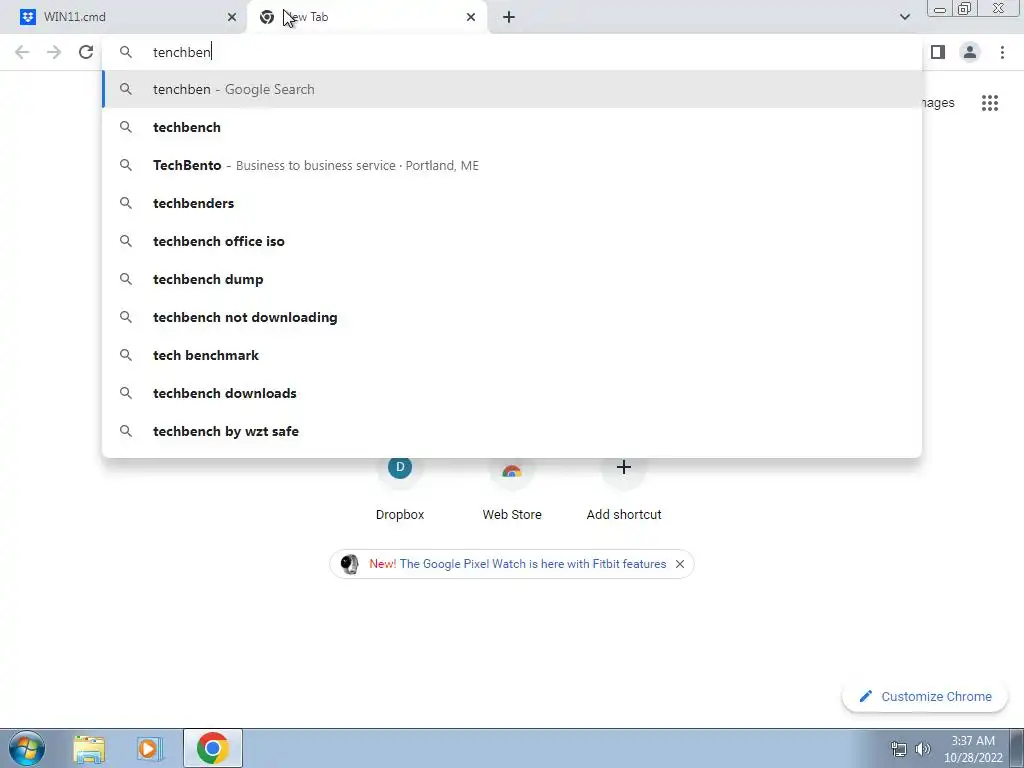The width and height of the screenshot is (1024, 768).
Task: Go back with the back arrow
Action: click(22, 52)
